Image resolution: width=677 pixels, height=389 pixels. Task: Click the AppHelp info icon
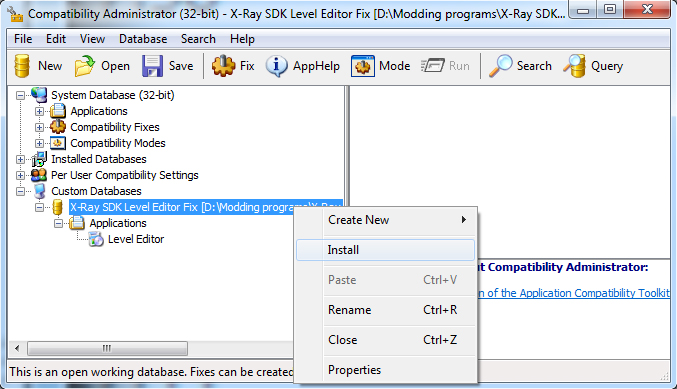coord(276,66)
